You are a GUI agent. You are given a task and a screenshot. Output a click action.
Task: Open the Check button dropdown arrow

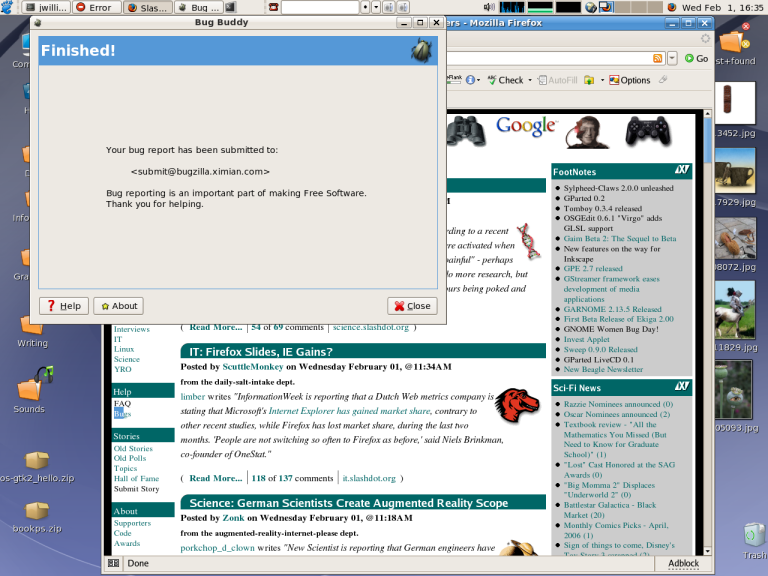[530, 80]
